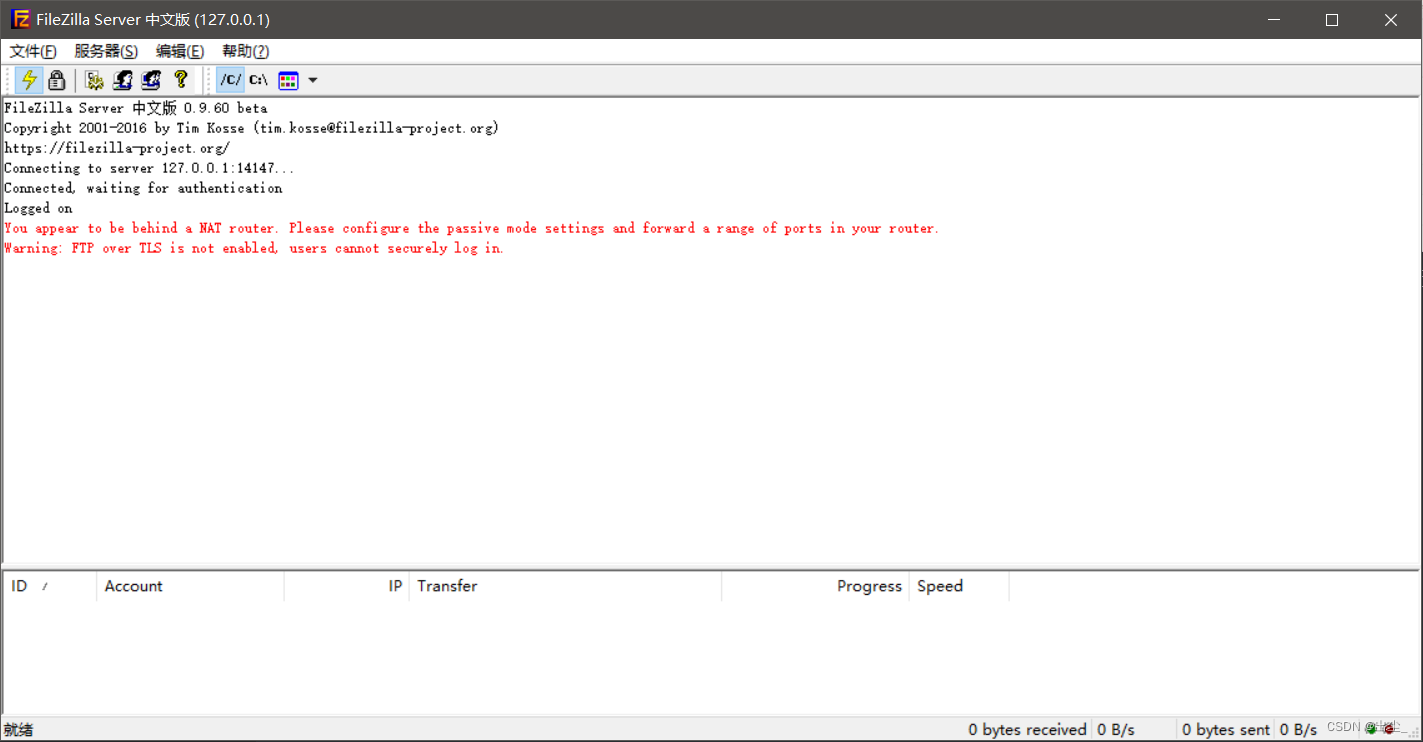Open server settings via the wrench icon
The image size is (1423, 742).
tap(93, 80)
